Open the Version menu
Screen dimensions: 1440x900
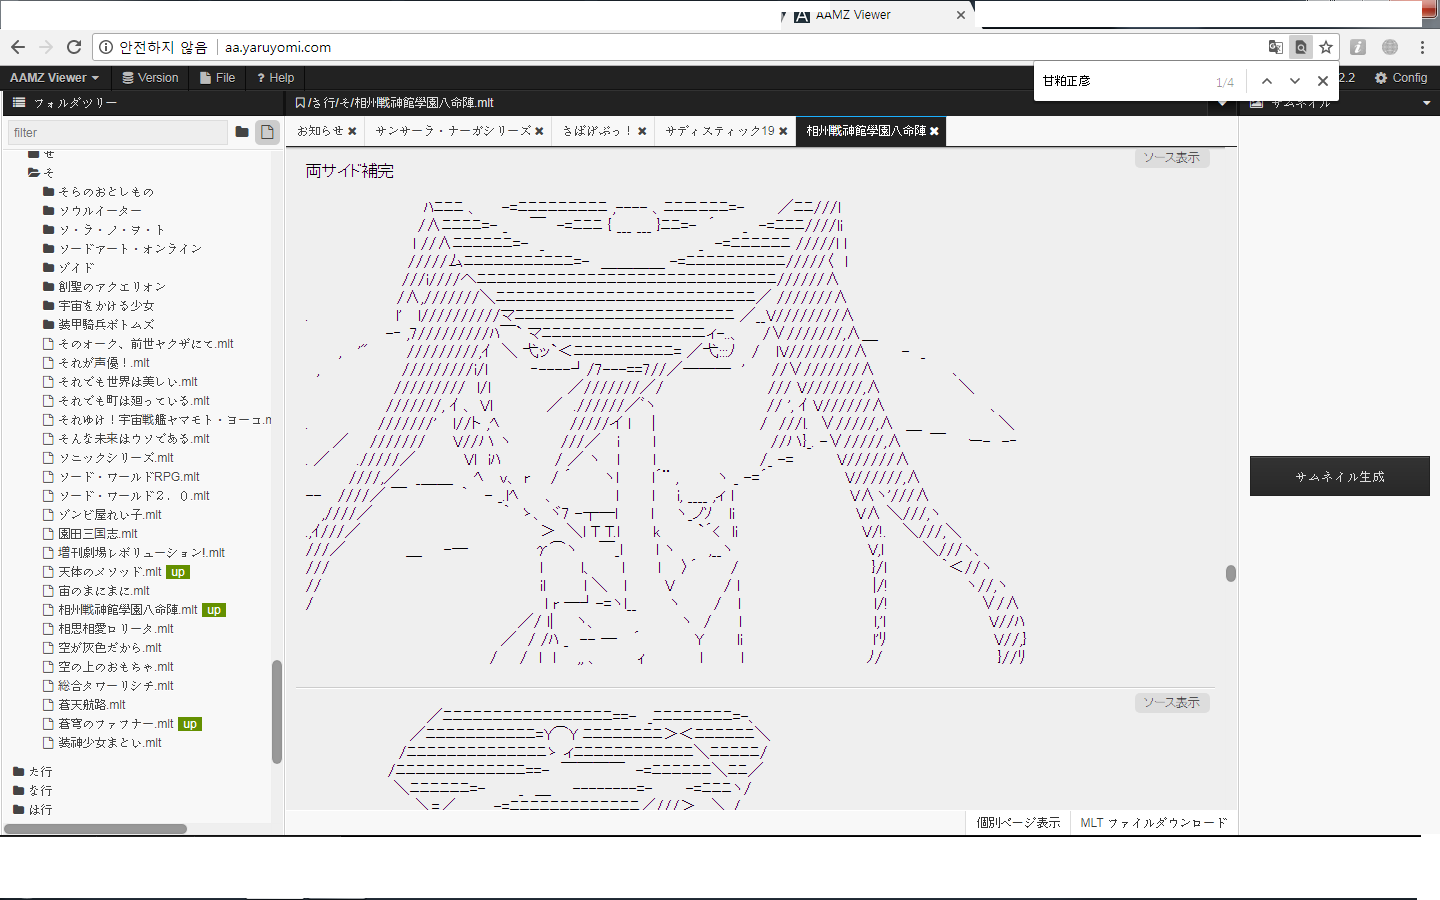tap(150, 78)
